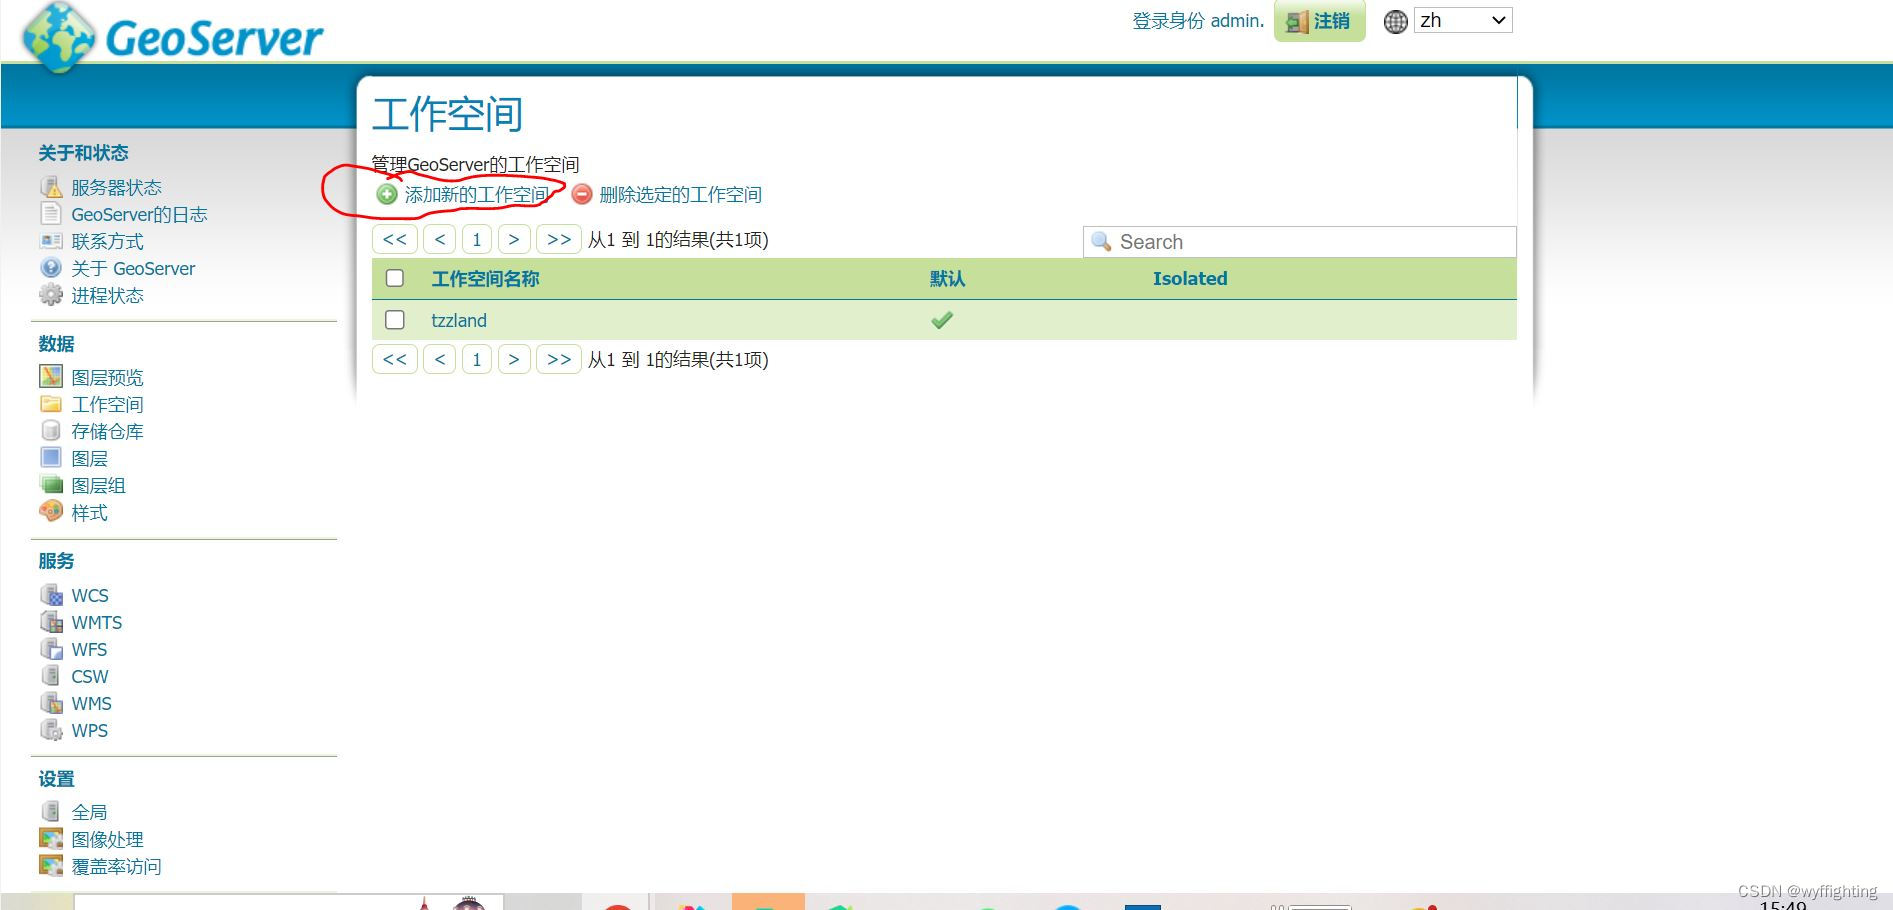Viewport: 1893px width, 910px height.
Task: Open 图层组 in the sidebar
Action: (98, 485)
